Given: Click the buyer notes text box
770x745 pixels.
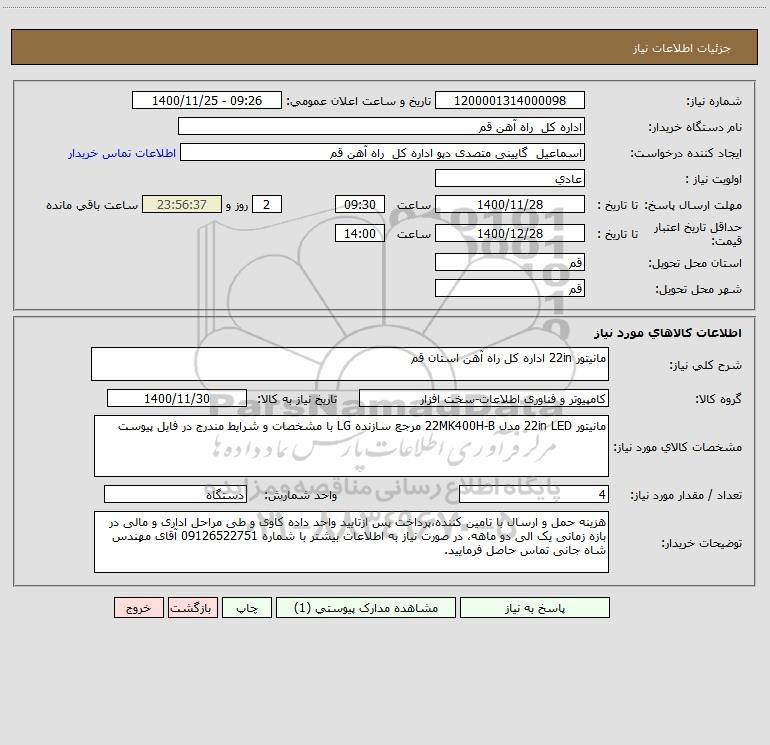Looking at the screenshot, I should [x=351, y=542].
